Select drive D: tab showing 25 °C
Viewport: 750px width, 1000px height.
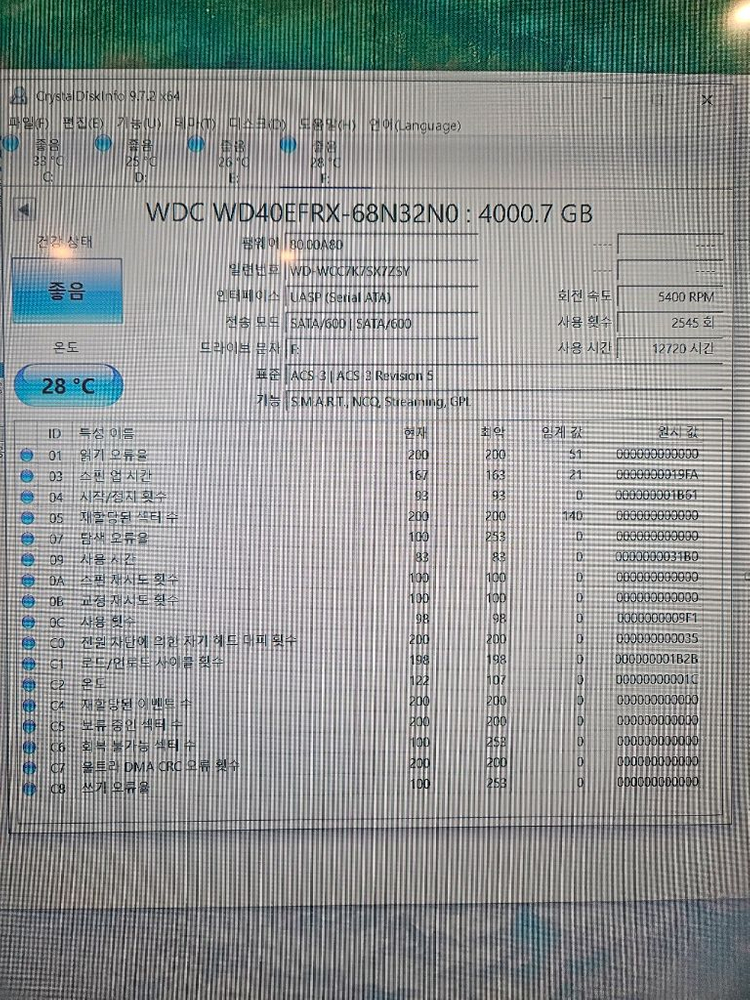tap(133, 161)
